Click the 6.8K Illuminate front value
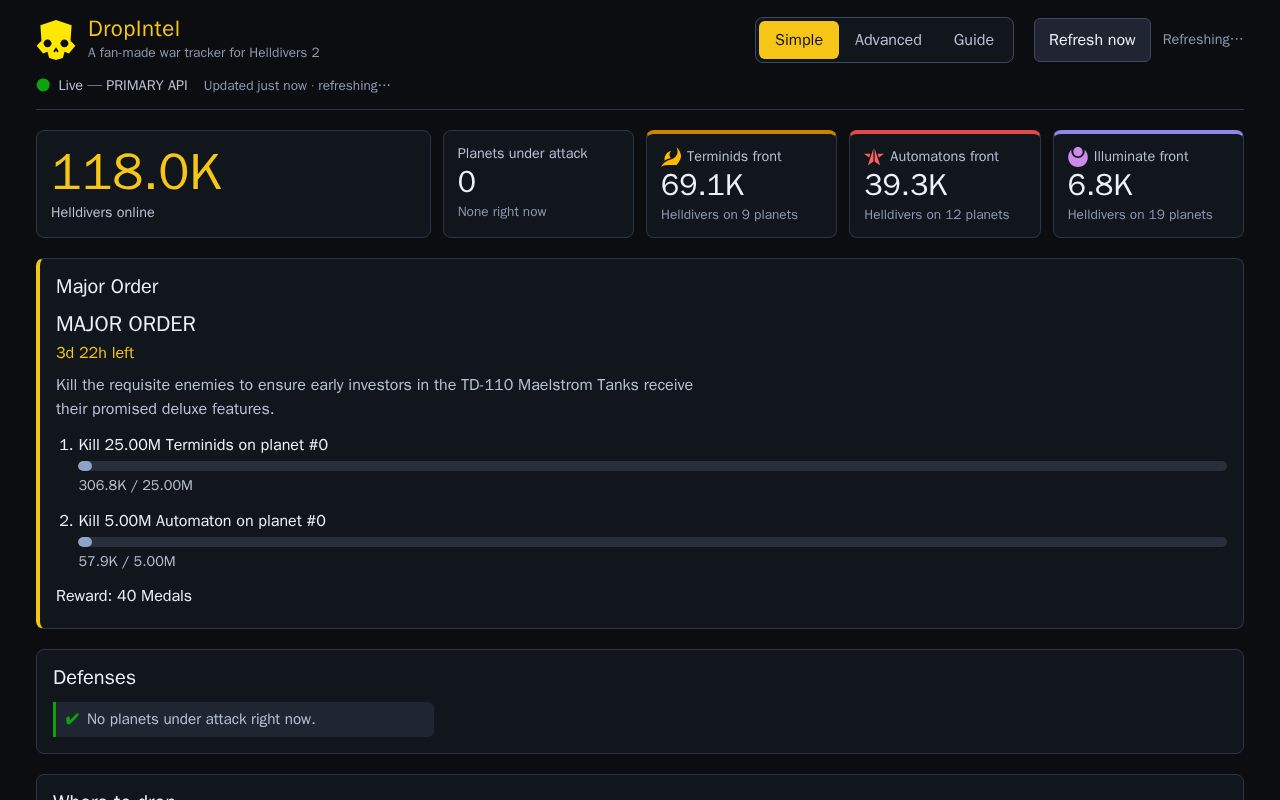Screen dimensions: 1280x800 (x=1100, y=185)
